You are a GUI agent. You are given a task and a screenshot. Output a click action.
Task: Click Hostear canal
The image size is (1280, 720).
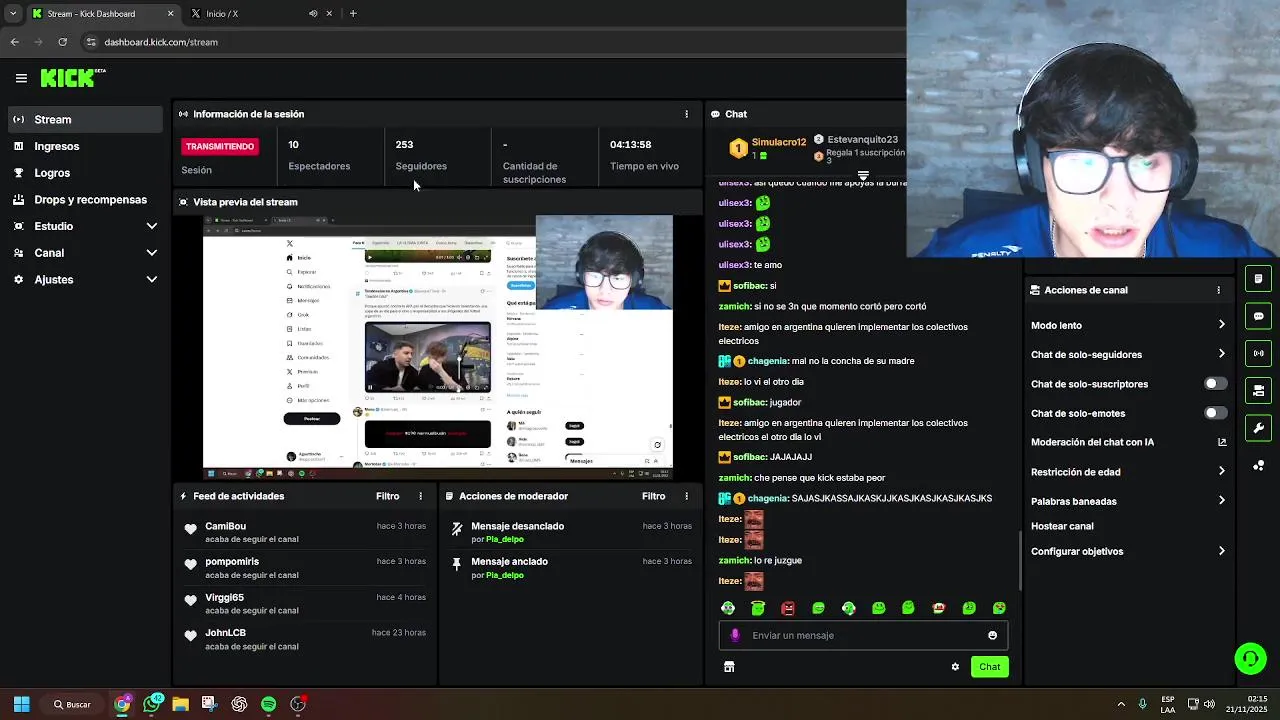(1062, 526)
